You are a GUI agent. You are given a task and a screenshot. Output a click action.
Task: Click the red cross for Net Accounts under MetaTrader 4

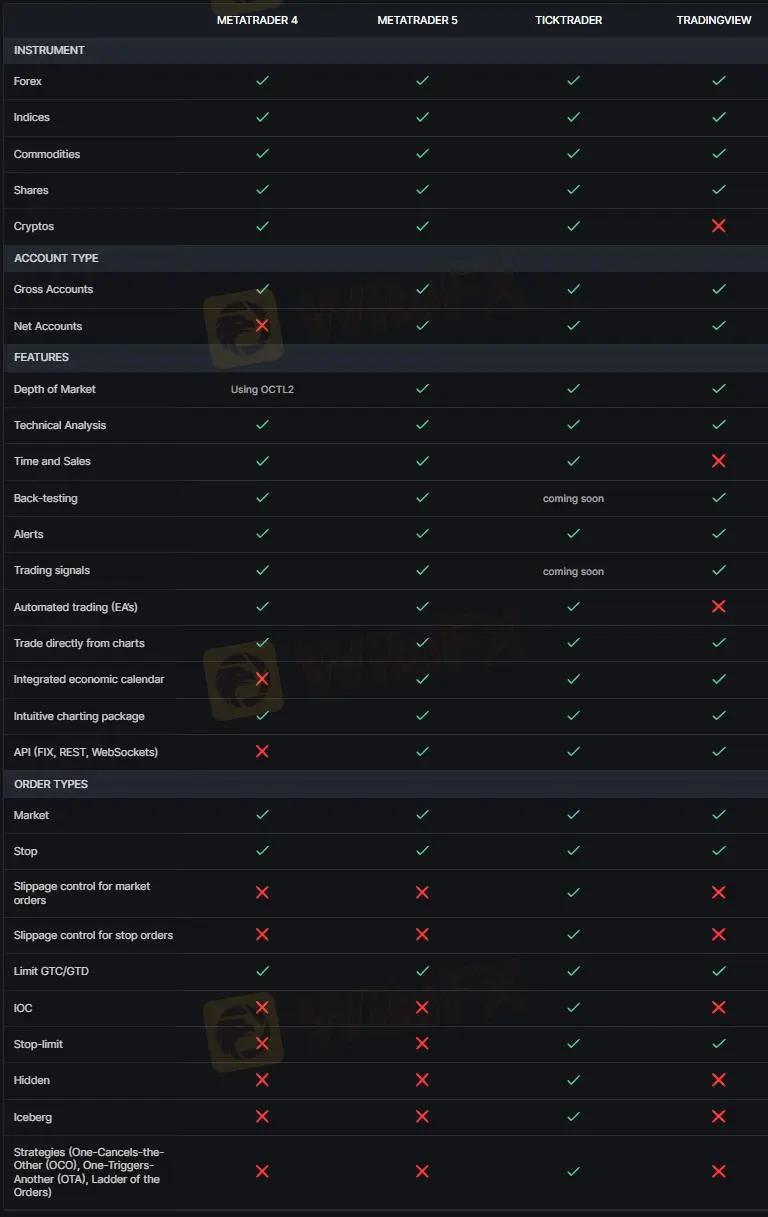(x=262, y=326)
